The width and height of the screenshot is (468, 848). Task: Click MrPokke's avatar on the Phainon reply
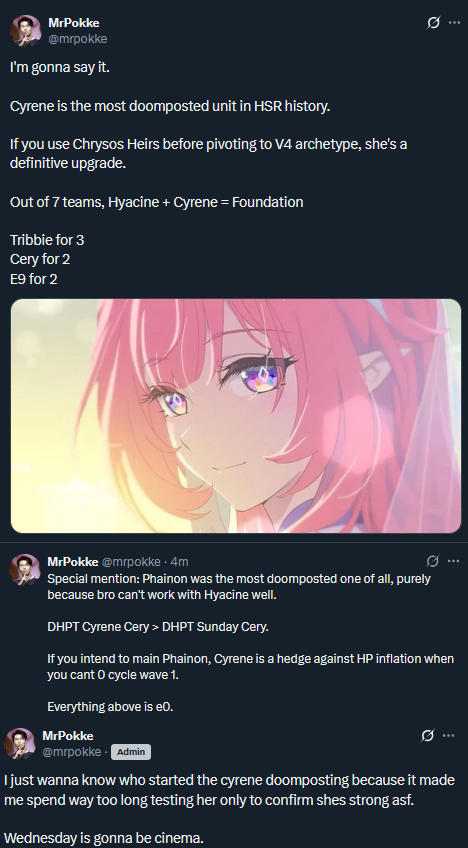25,569
